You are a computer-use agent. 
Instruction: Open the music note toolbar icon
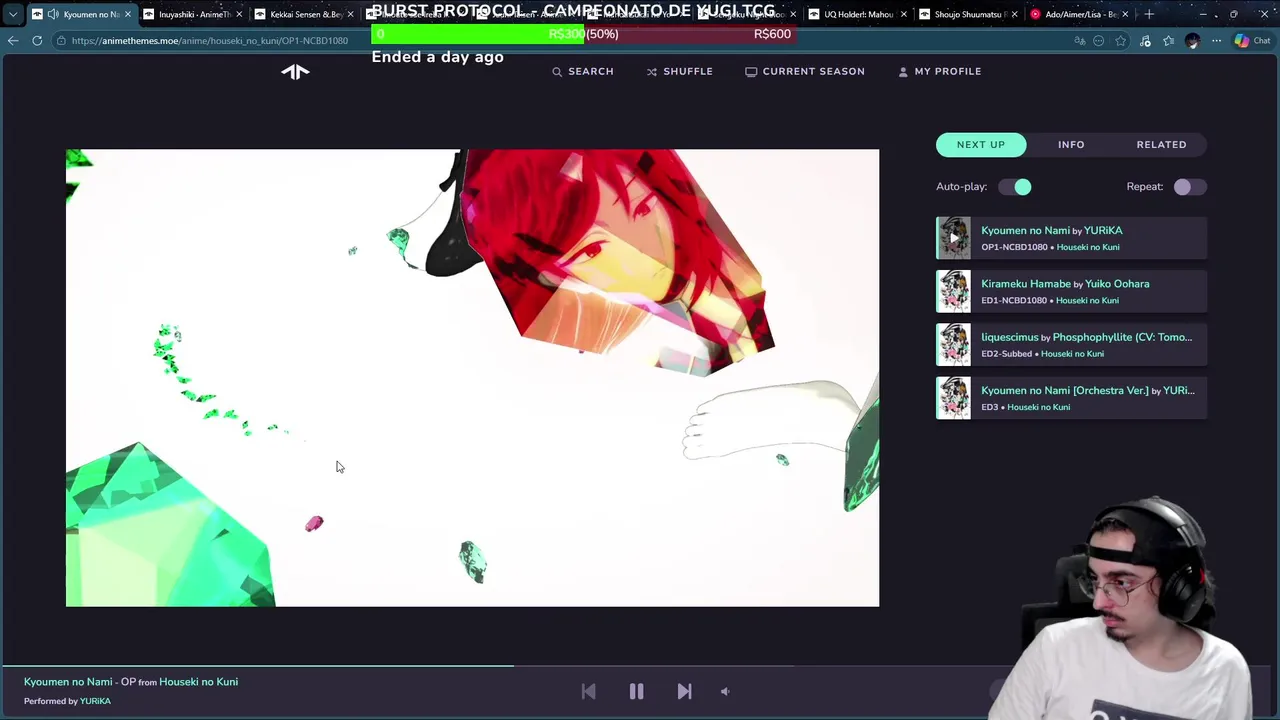(x=1145, y=41)
